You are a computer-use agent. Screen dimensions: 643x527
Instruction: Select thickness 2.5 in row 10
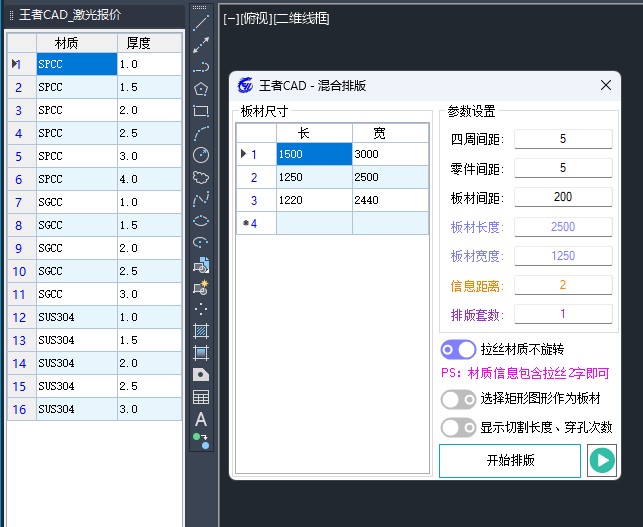(149, 271)
